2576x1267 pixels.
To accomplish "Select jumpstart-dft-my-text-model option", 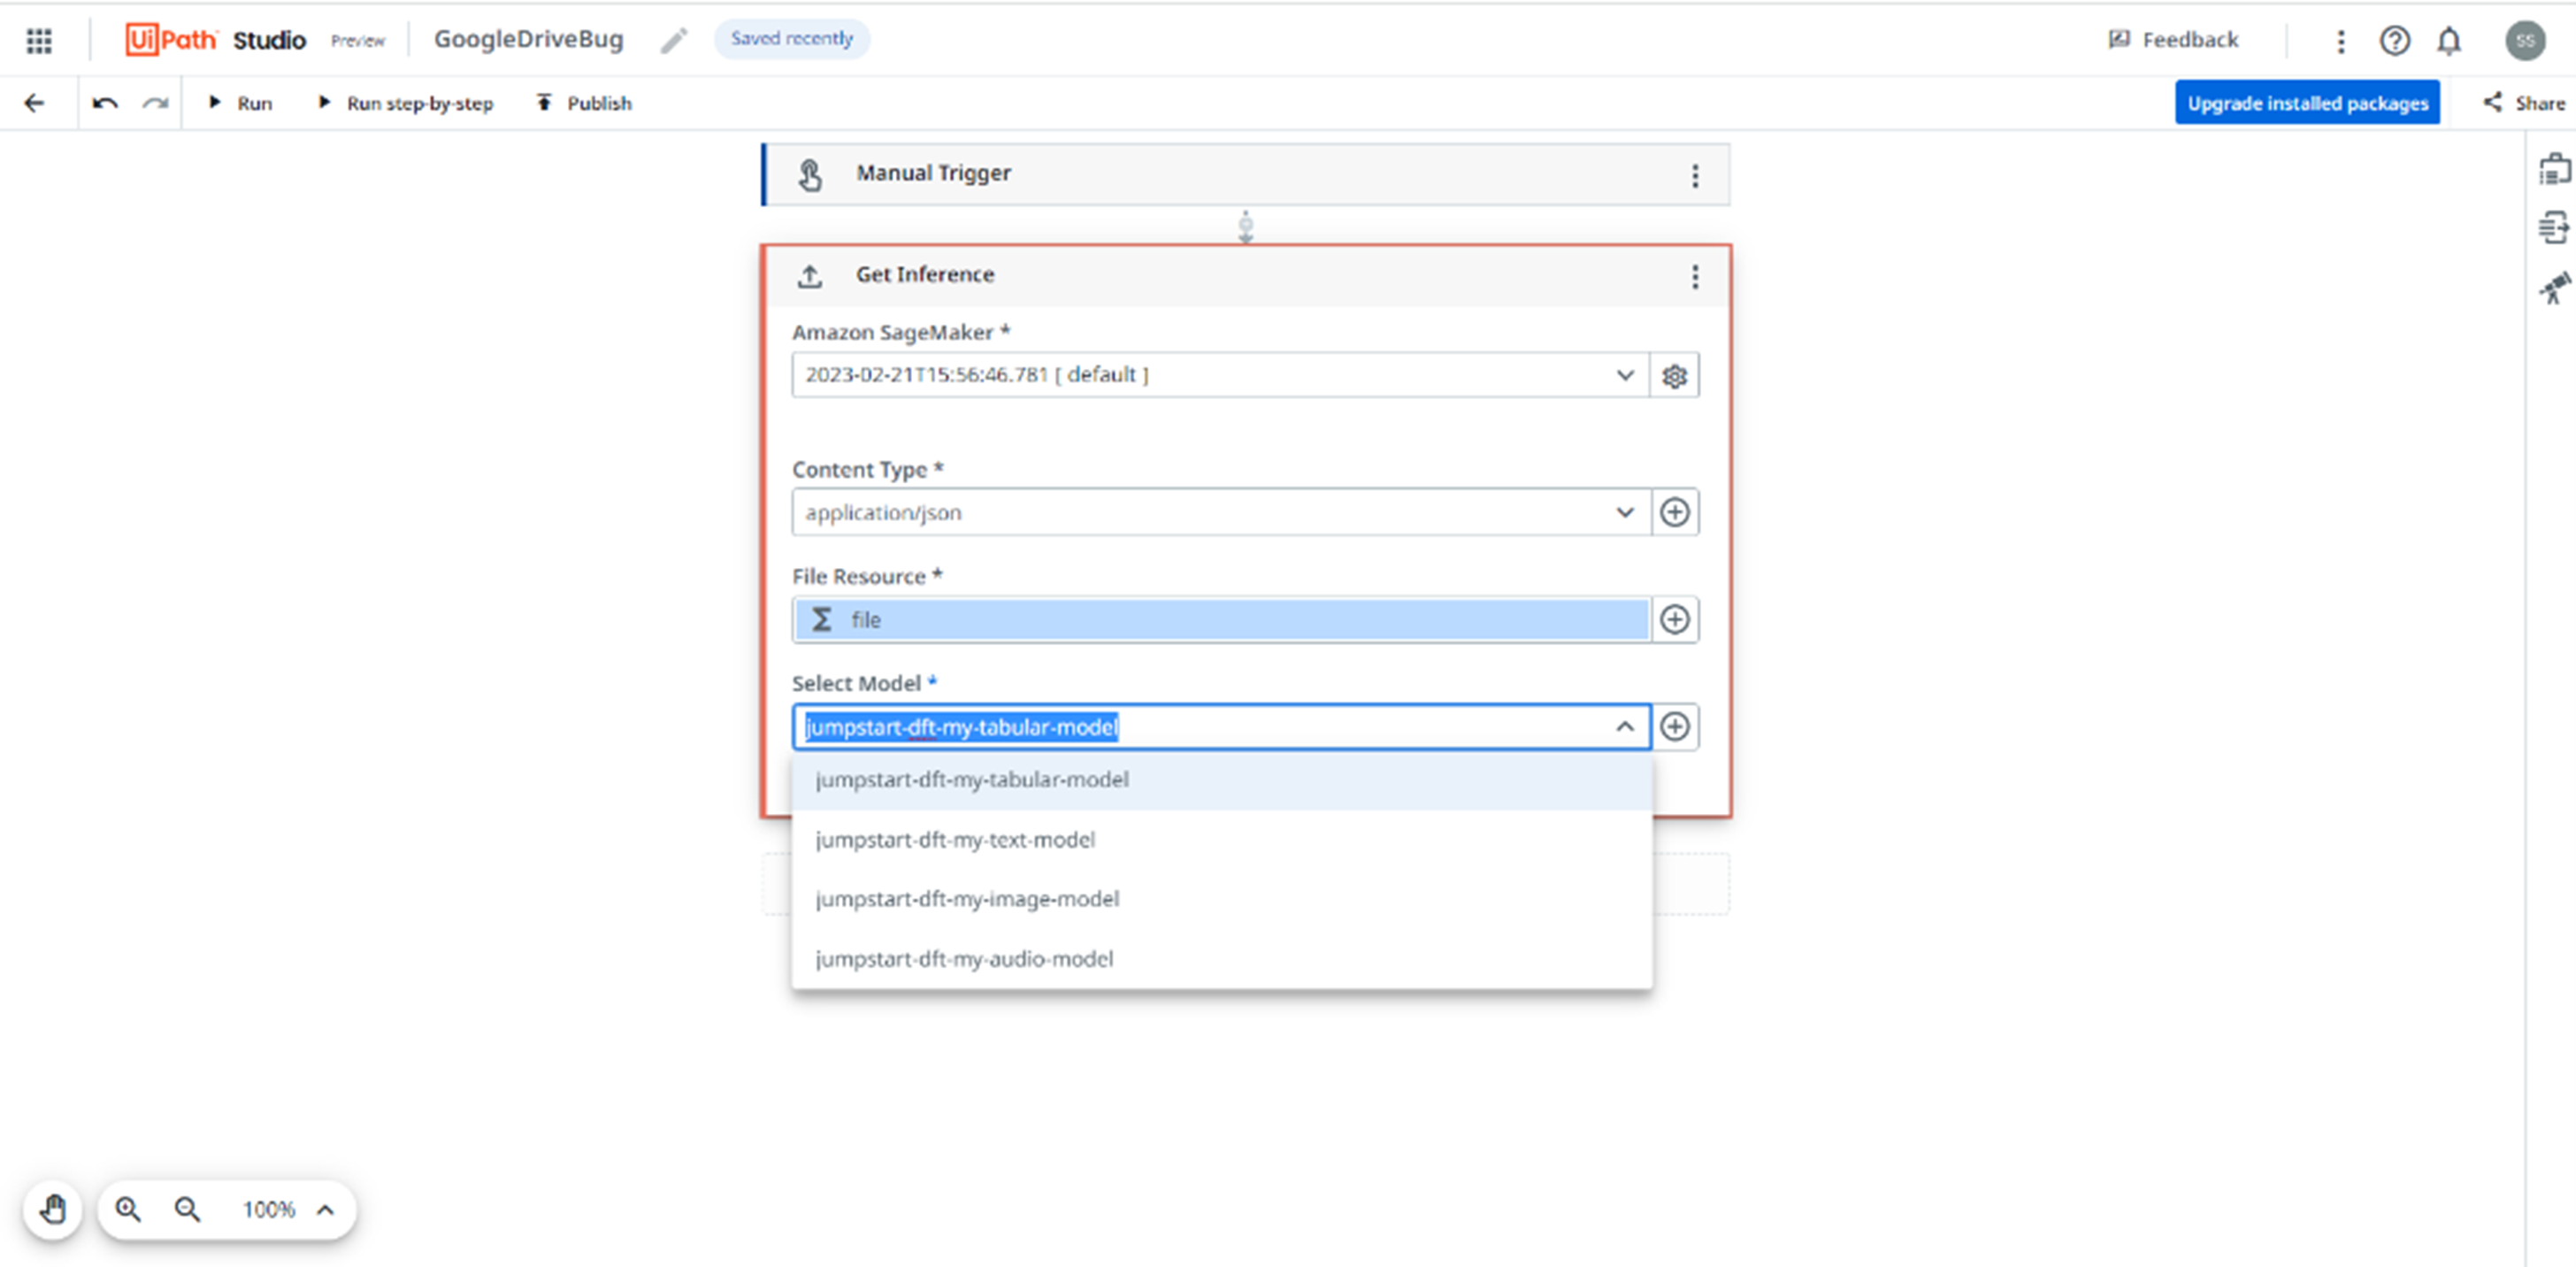I will 1221,840.
